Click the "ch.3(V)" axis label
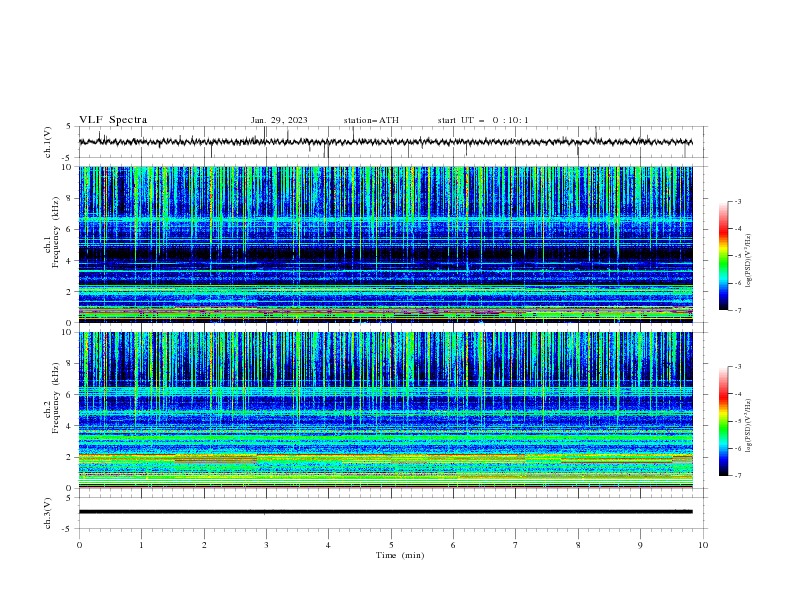This screenshot has height=612, width=792. pos(48,513)
